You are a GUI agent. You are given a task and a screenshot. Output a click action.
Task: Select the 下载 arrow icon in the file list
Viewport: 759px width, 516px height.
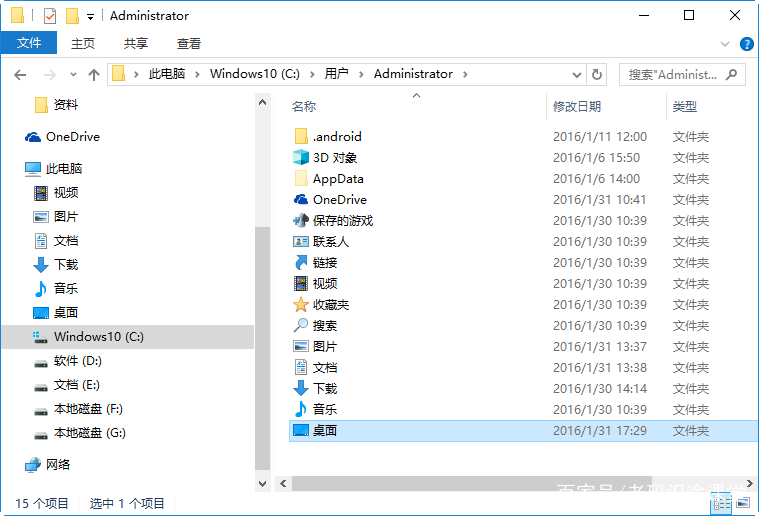(x=301, y=388)
